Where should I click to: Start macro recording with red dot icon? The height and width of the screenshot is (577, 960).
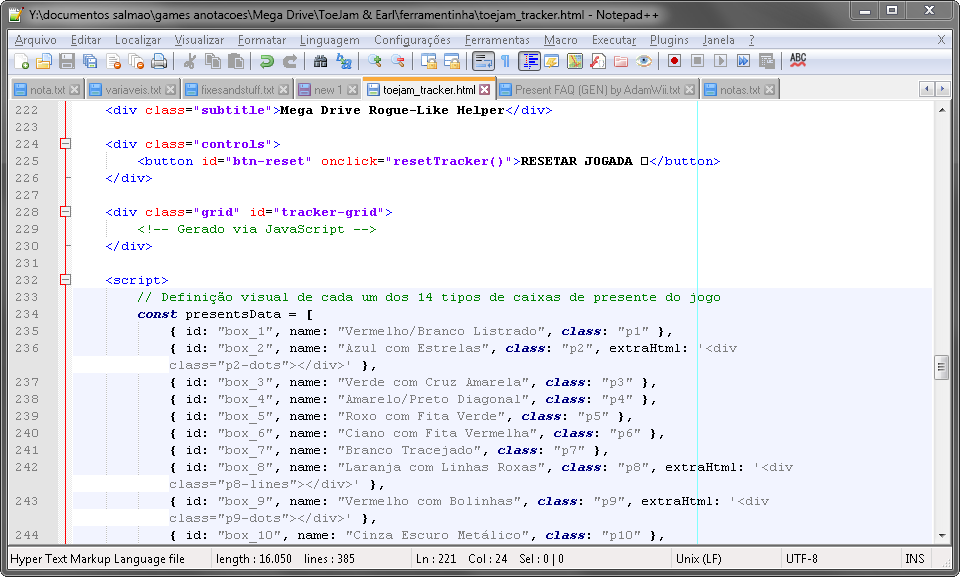(x=675, y=61)
